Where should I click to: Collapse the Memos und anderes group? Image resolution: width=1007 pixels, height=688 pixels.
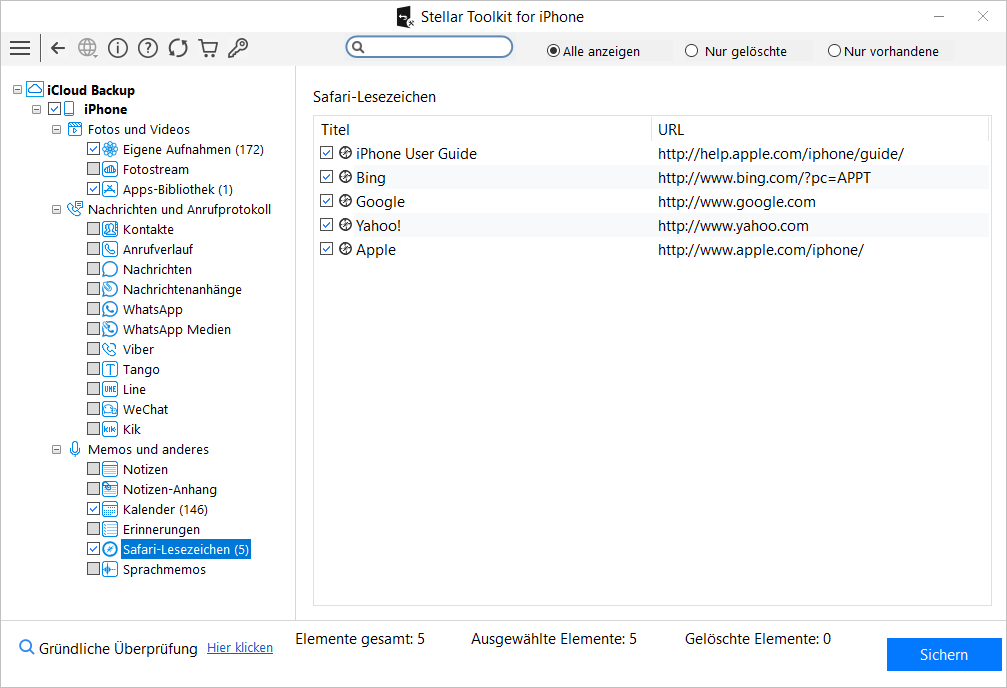point(57,450)
